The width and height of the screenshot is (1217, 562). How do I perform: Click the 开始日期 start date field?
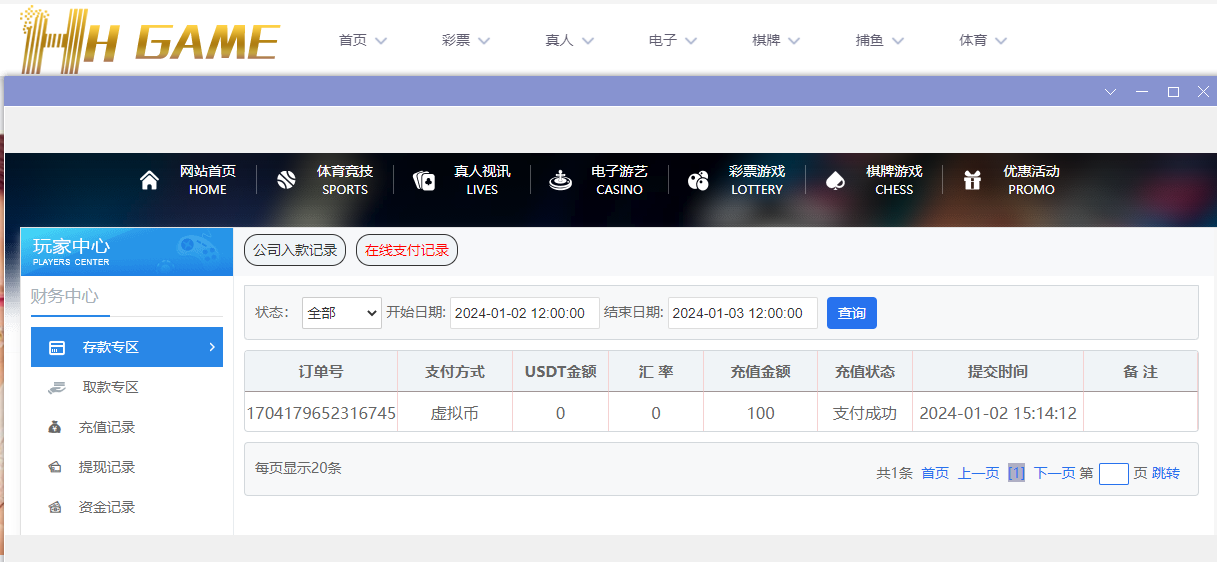click(x=524, y=313)
